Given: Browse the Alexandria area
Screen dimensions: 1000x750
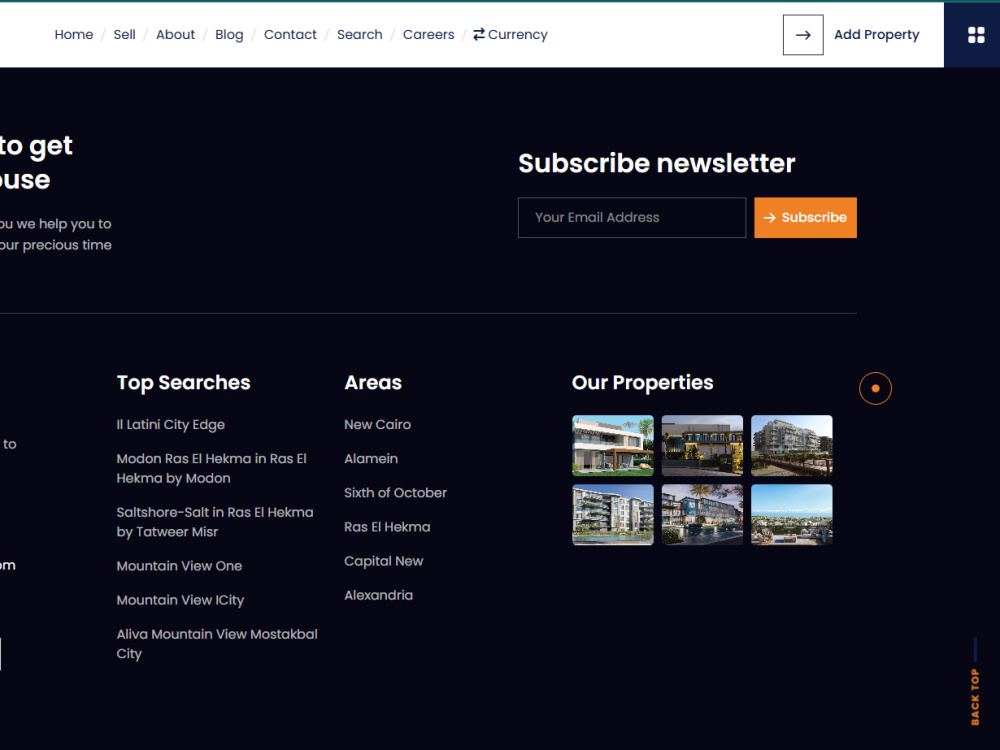Looking at the screenshot, I should pos(379,595).
